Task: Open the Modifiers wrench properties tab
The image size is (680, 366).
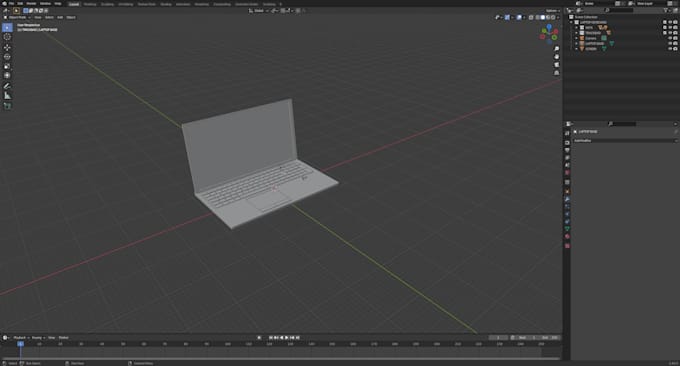Action: point(567,199)
